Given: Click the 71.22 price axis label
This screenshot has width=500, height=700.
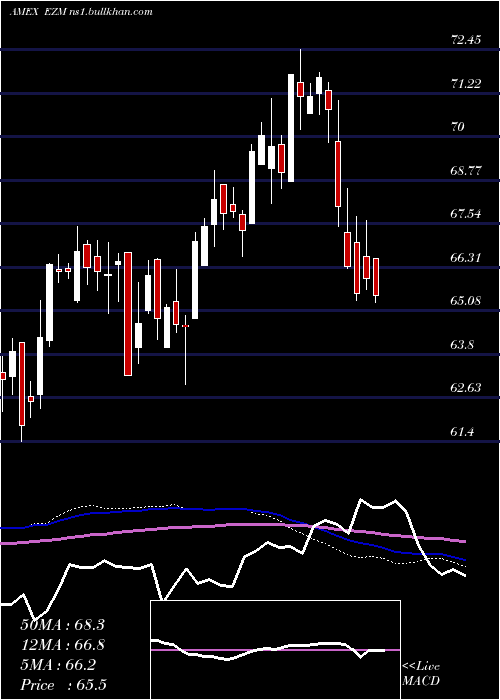Looking at the screenshot, I should click(466, 83).
